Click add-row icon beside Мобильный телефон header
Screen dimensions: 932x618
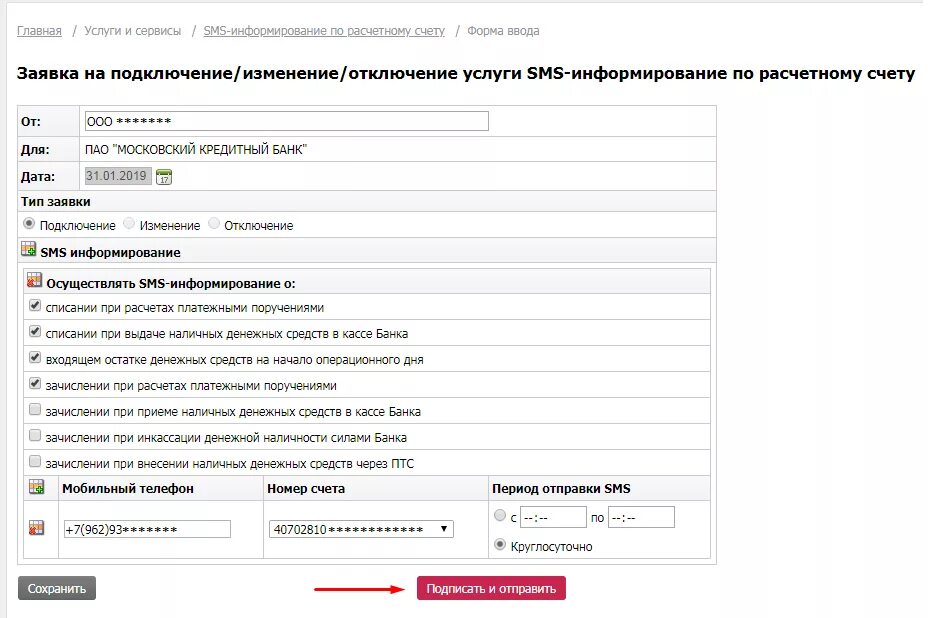(x=36, y=487)
